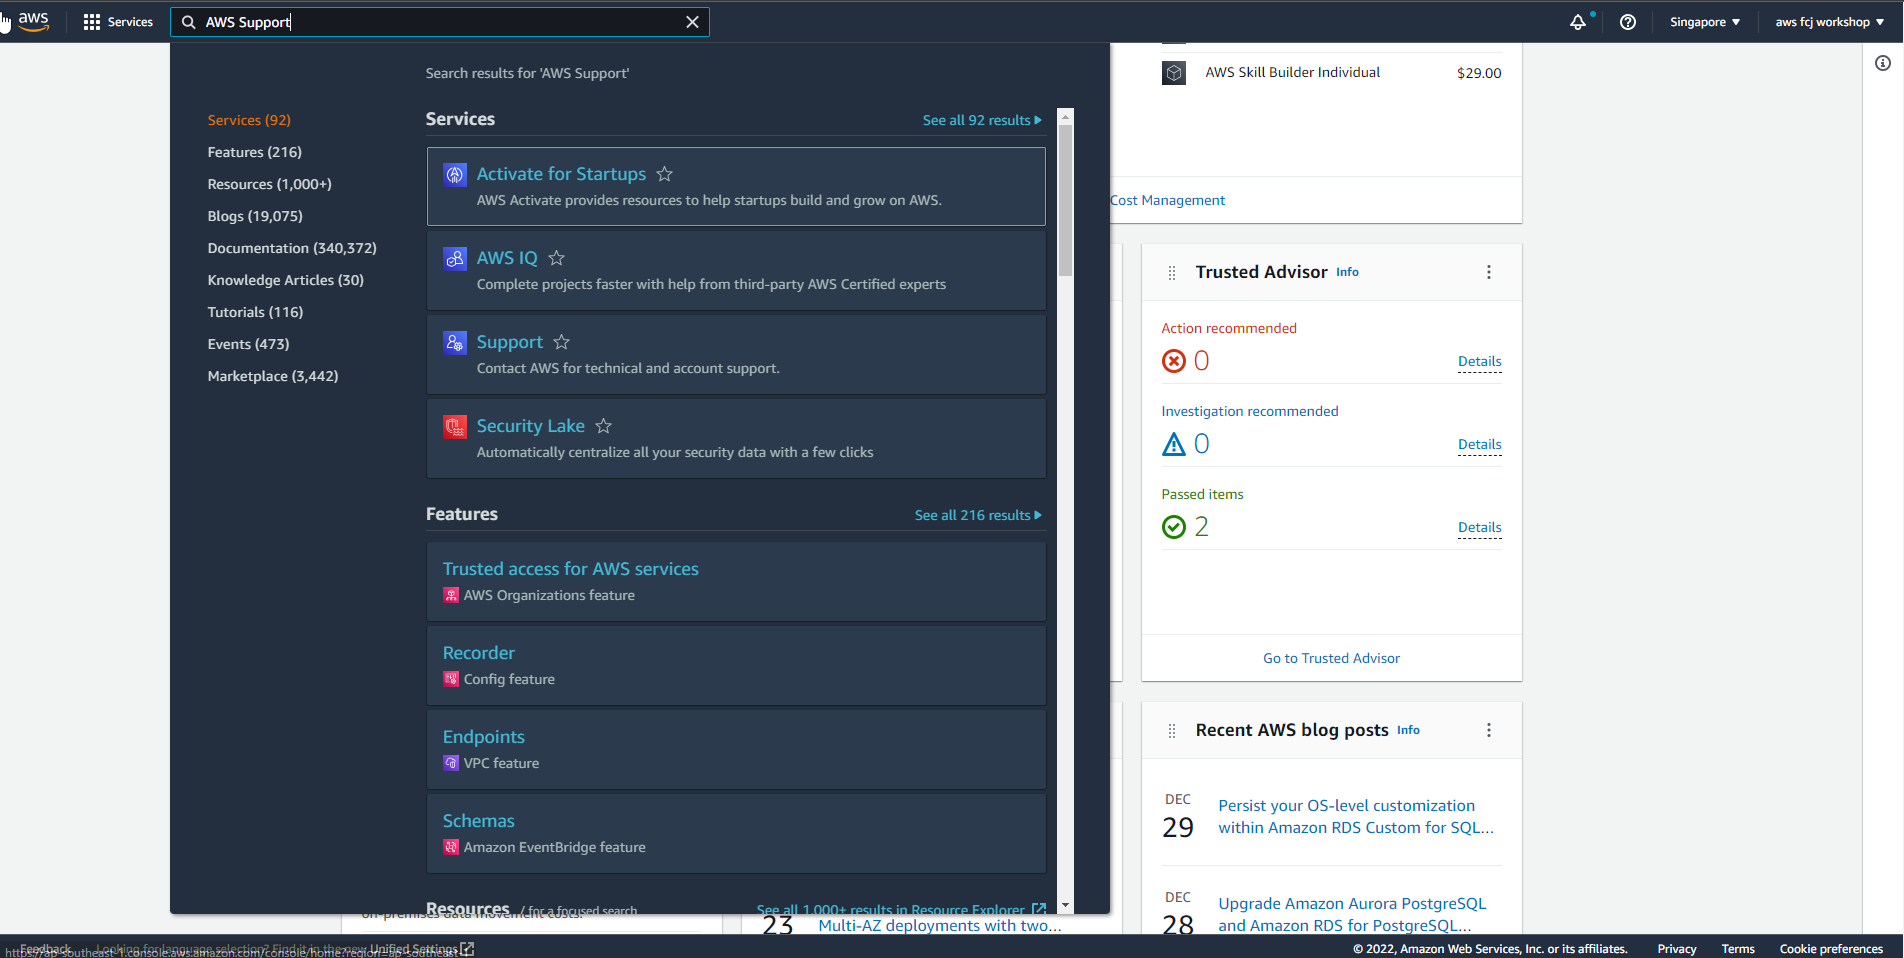This screenshot has width=1904, height=958.
Task: Click the AWS Organizations feature icon
Action: [x=451, y=595]
